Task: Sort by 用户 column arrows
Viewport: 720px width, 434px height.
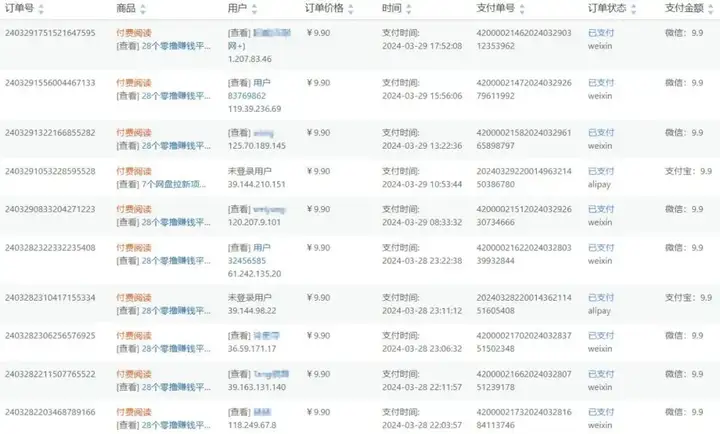Action: pyautogui.click(x=254, y=9)
